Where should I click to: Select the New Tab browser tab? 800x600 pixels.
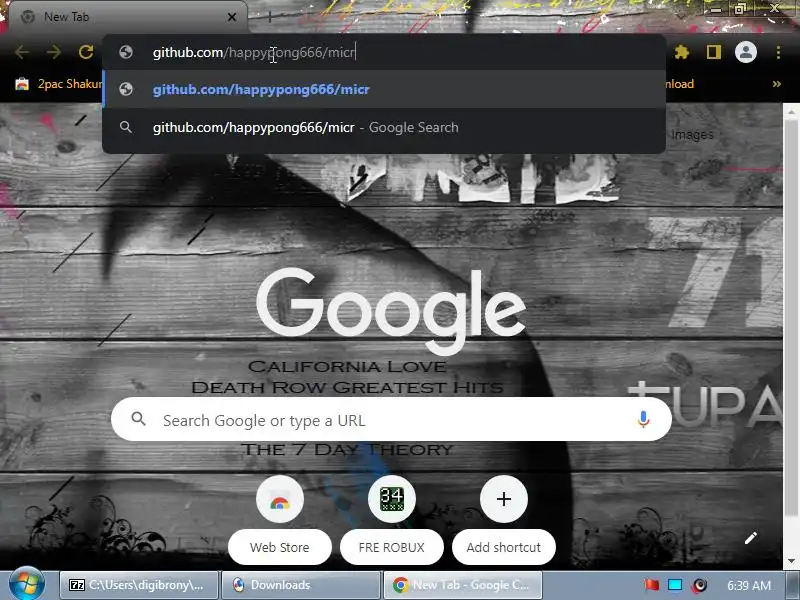(x=128, y=17)
